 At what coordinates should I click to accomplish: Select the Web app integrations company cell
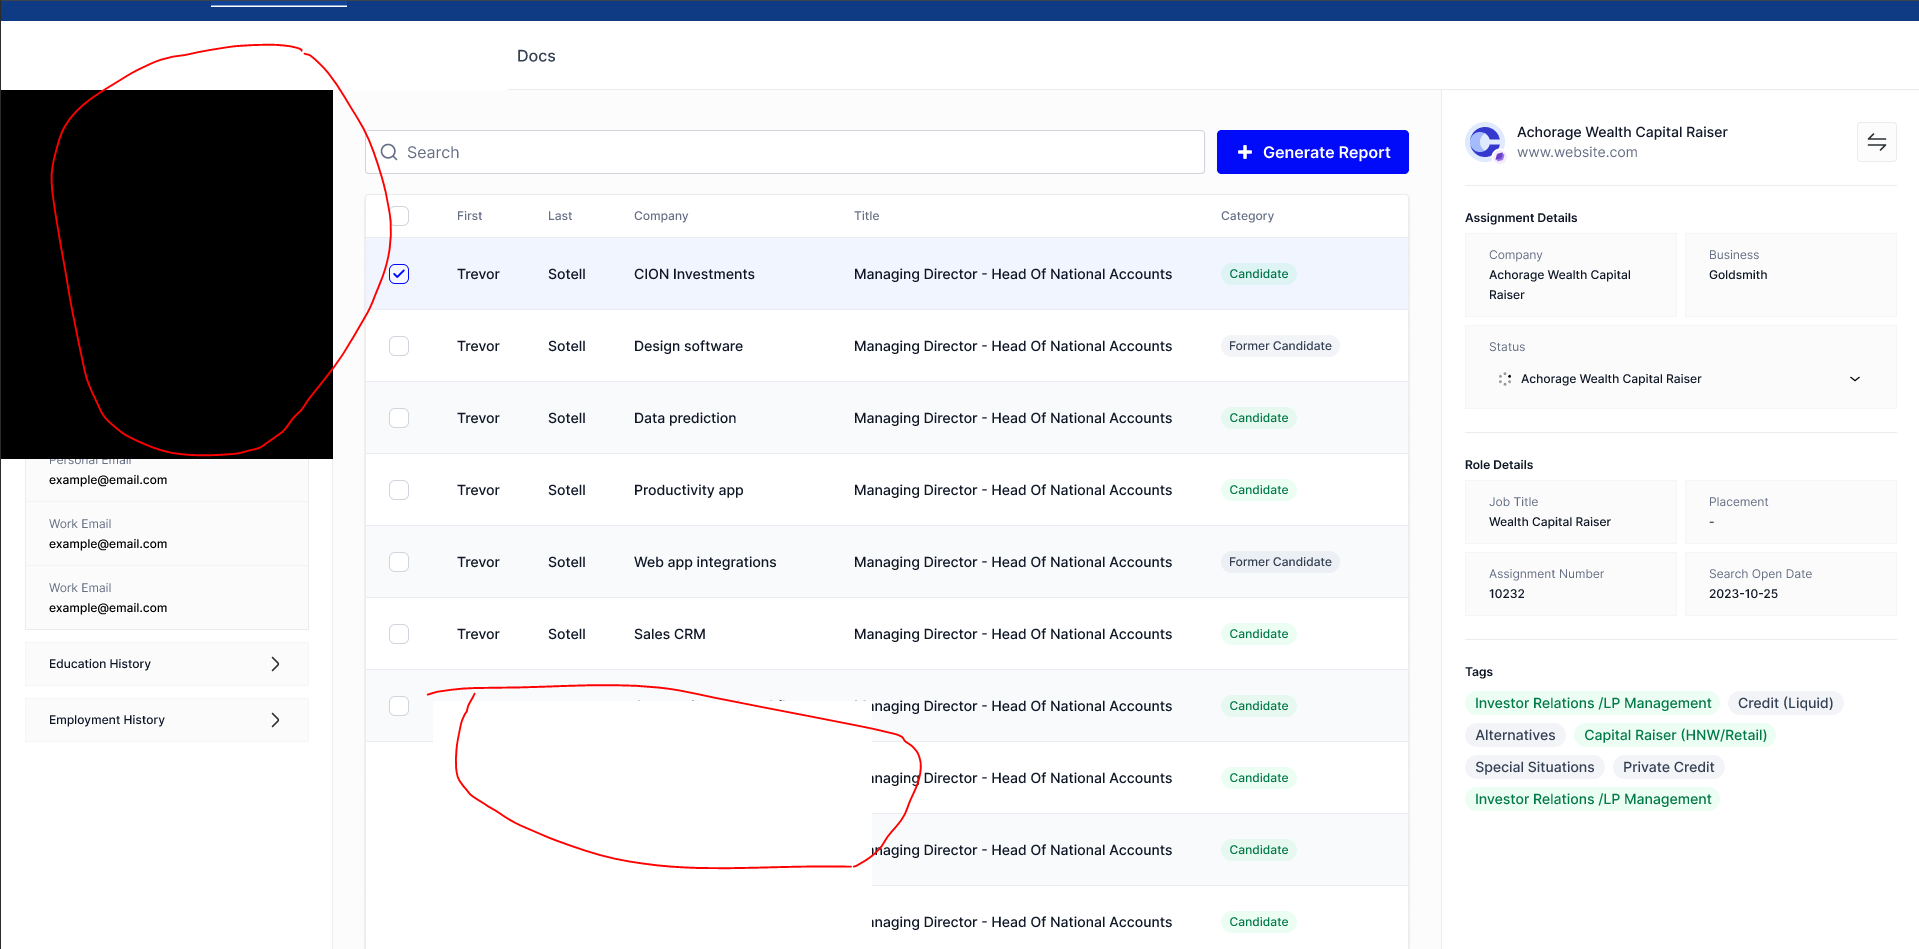pos(705,562)
